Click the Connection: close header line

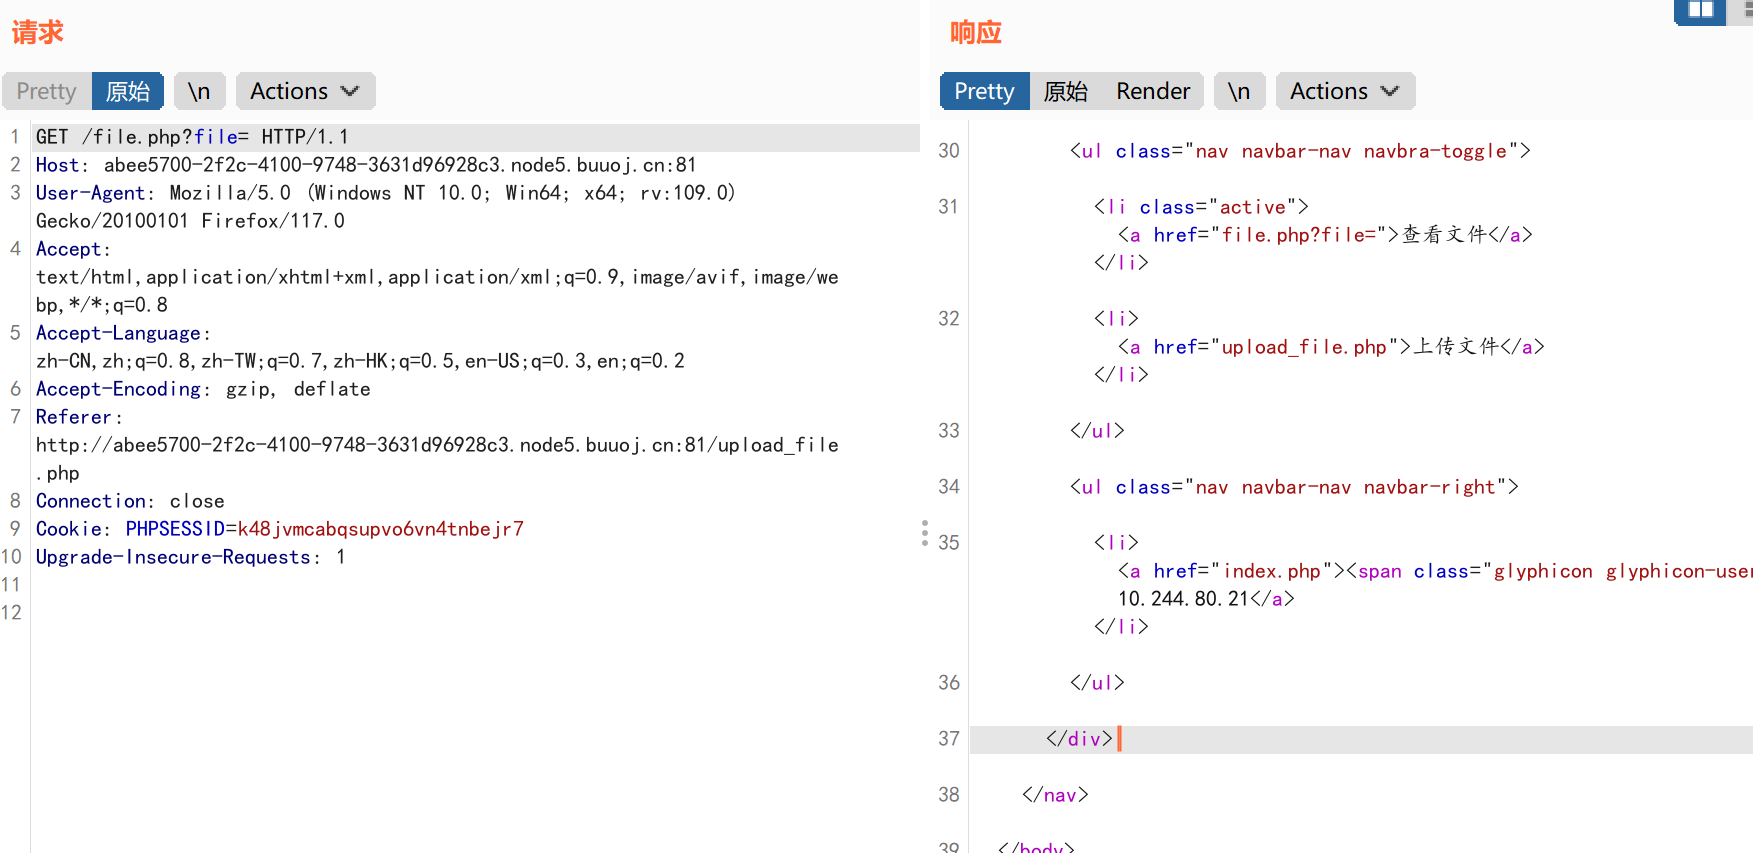[x=130, y=501]
